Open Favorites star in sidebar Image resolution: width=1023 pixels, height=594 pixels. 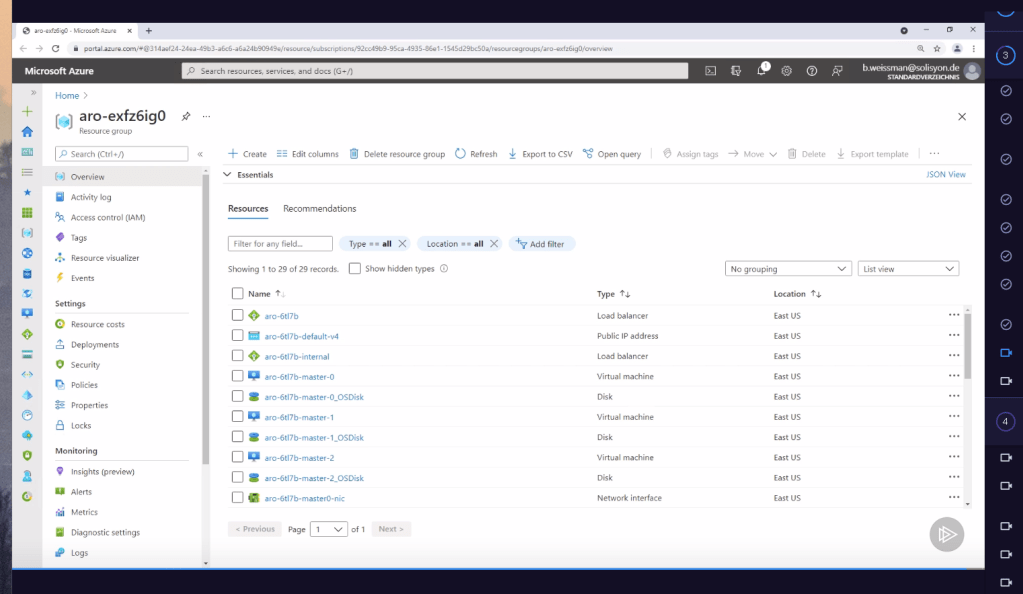tap(27, 193)
